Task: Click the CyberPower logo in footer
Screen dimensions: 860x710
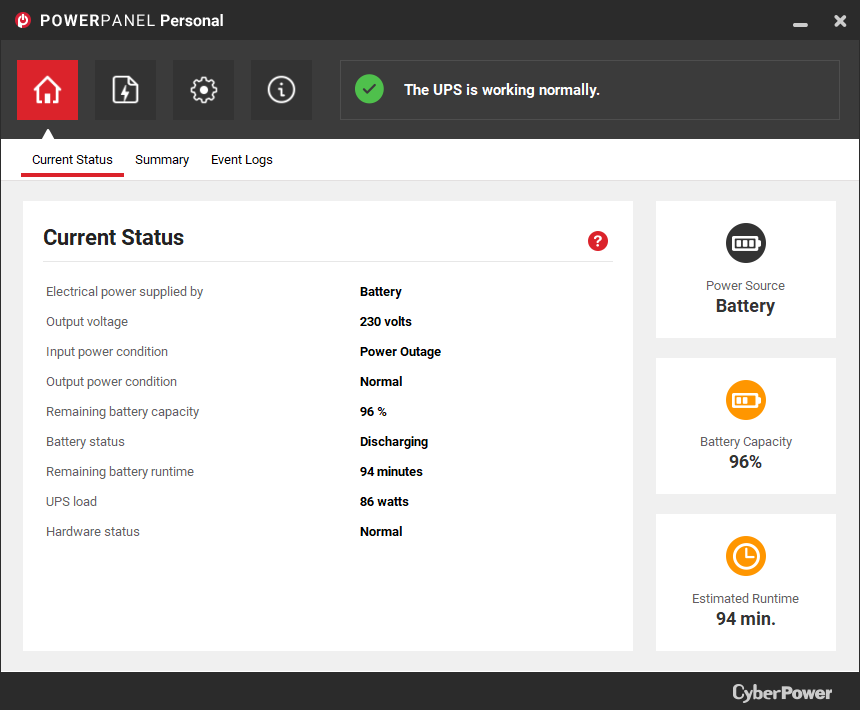Action: click(782, 692)
